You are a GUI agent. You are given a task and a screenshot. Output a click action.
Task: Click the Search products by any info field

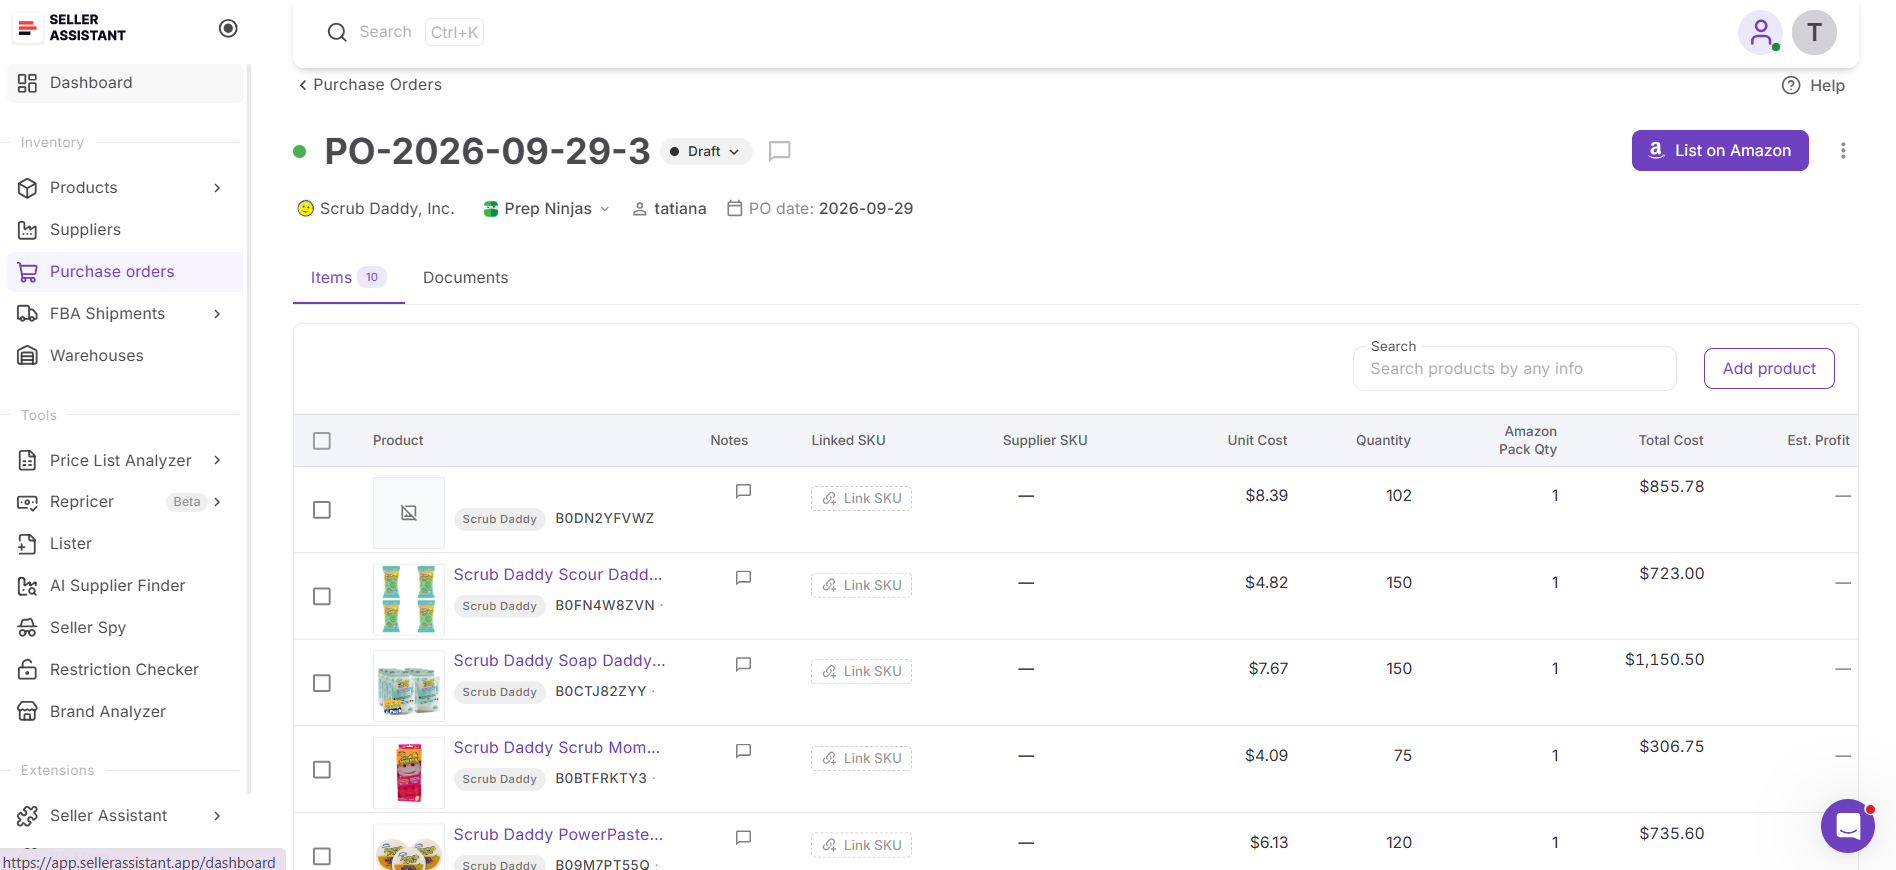[1514, 369]
